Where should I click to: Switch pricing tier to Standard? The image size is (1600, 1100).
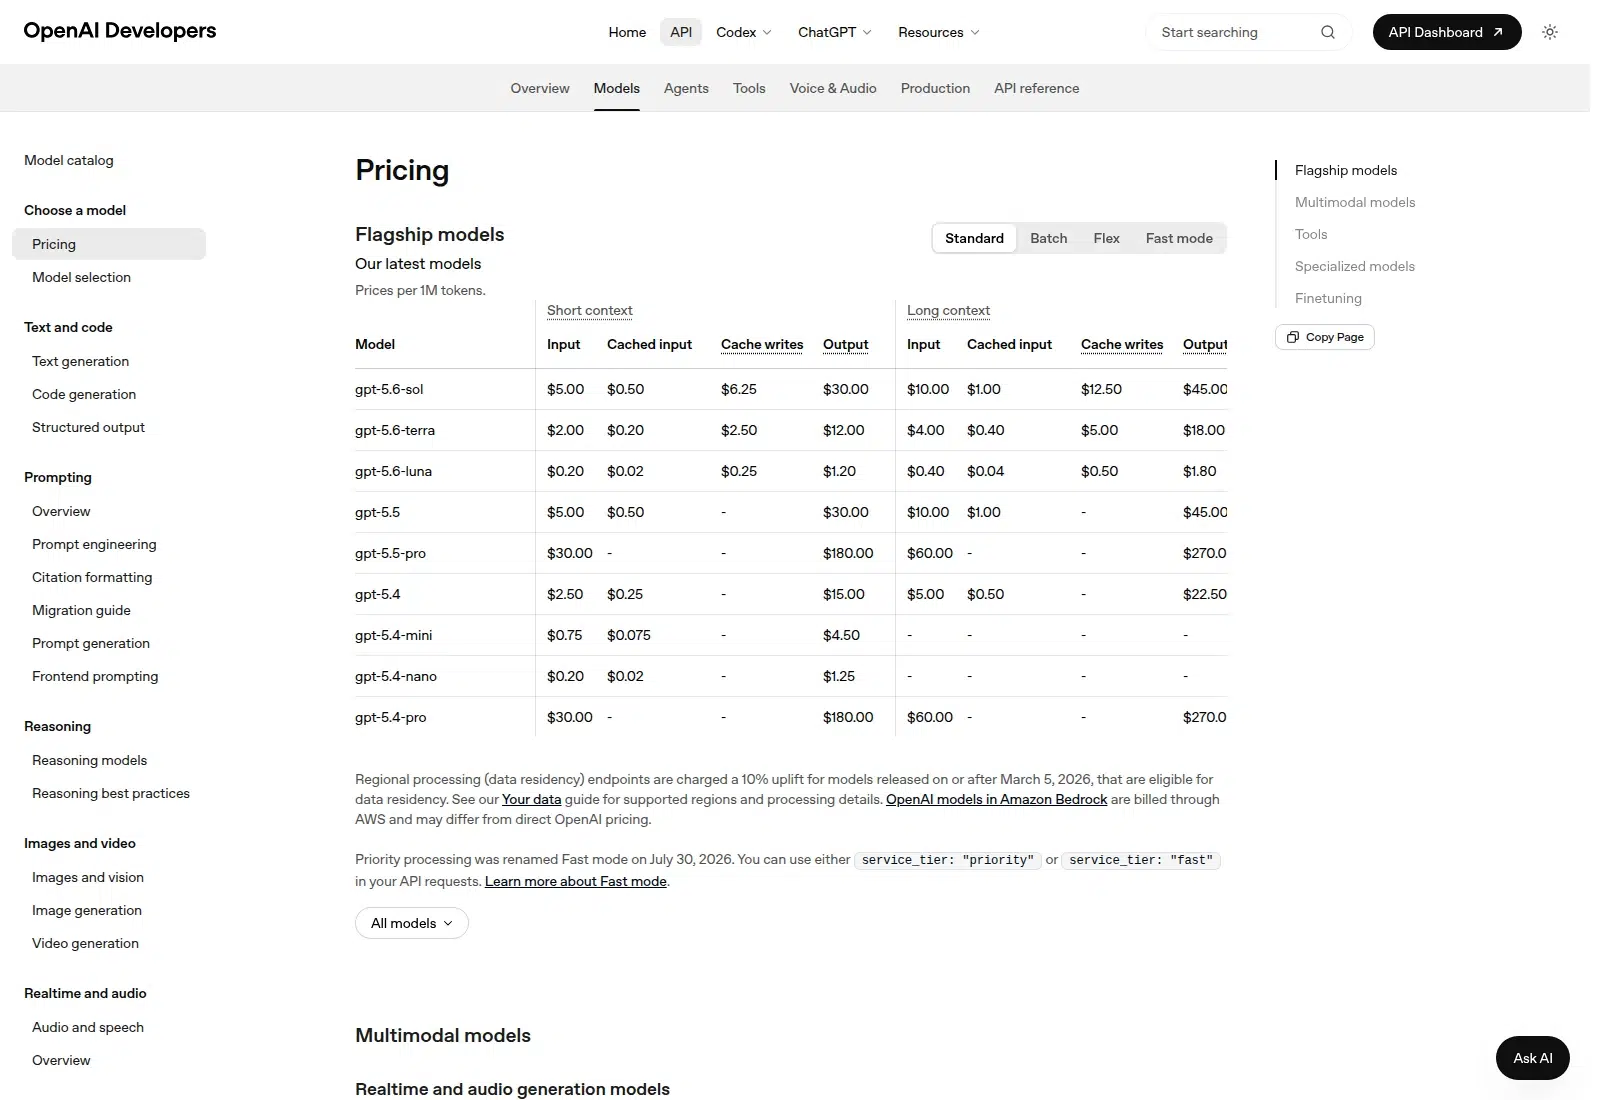[974, 238]
